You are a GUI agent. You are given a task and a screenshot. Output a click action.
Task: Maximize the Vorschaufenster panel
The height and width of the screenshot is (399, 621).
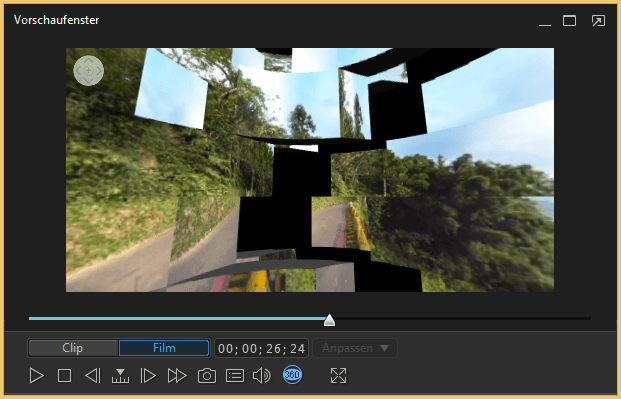pyautogui.click(x=570, y=21)
